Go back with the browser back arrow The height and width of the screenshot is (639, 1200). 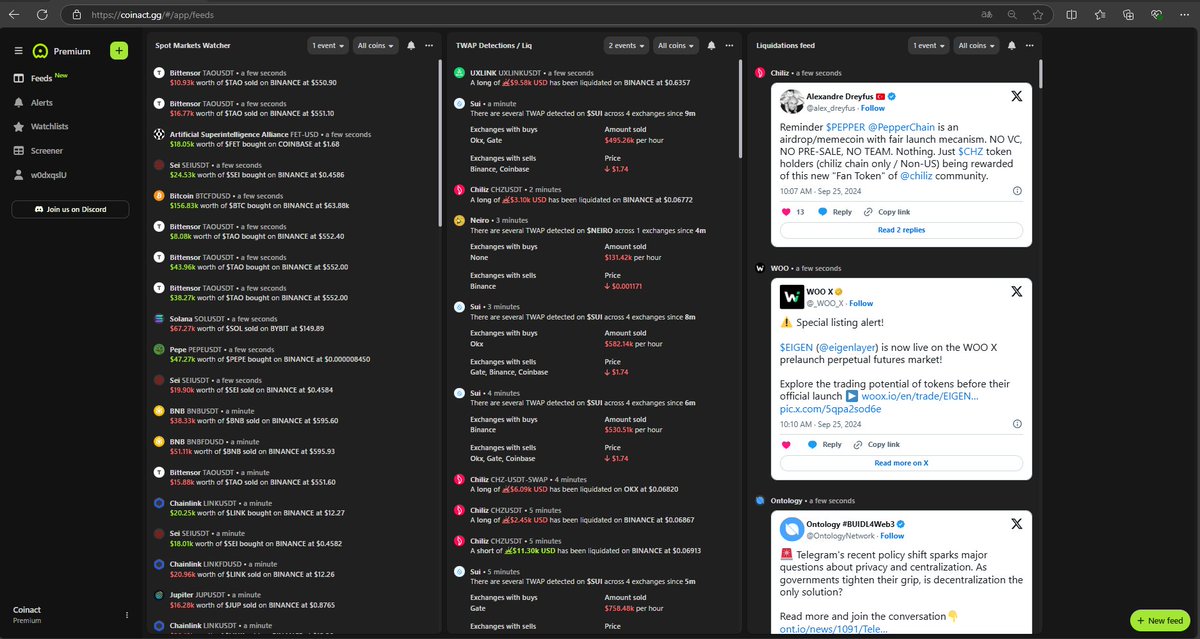pos(15,15)
